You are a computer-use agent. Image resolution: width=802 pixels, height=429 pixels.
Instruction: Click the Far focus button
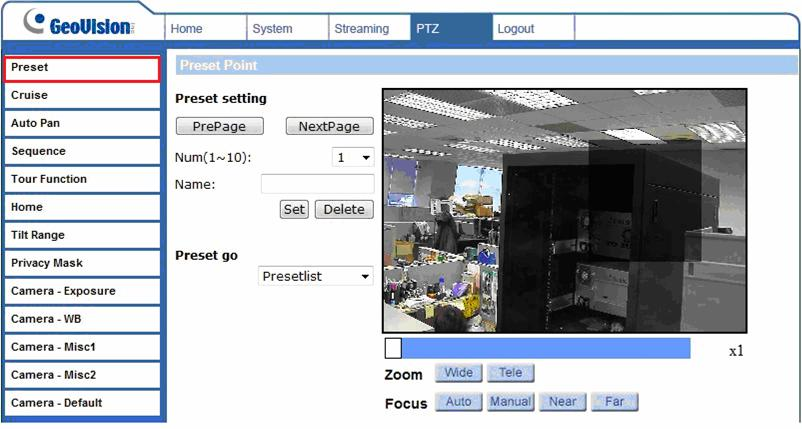(x=614, y=402)
